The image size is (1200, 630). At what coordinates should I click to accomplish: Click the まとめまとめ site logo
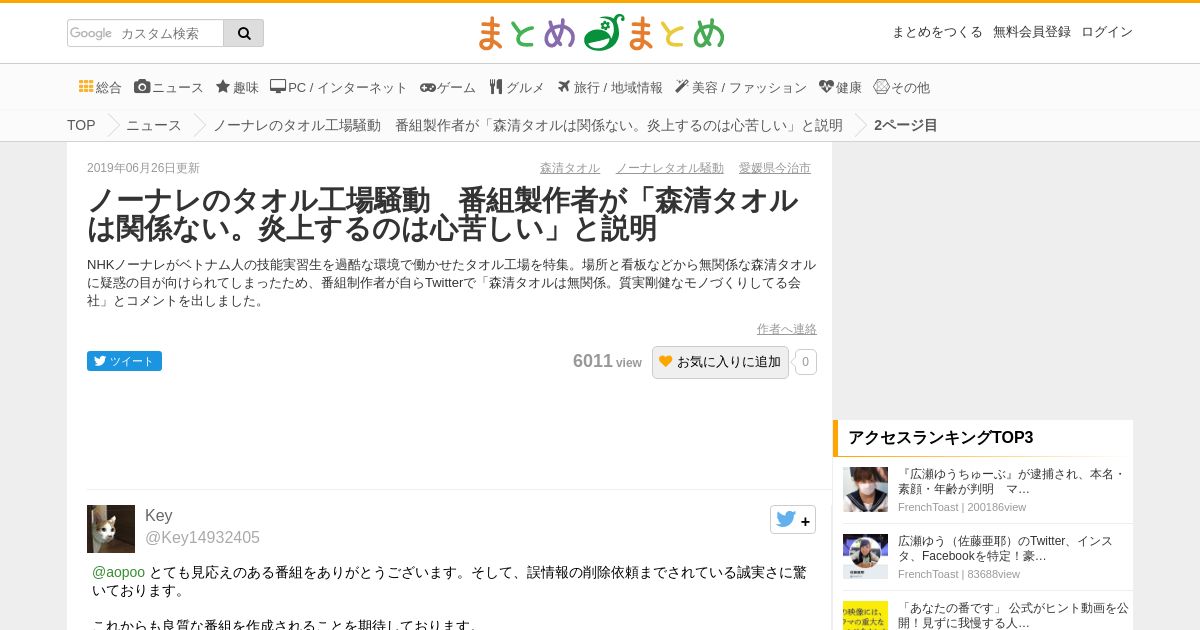click(600, 33)
